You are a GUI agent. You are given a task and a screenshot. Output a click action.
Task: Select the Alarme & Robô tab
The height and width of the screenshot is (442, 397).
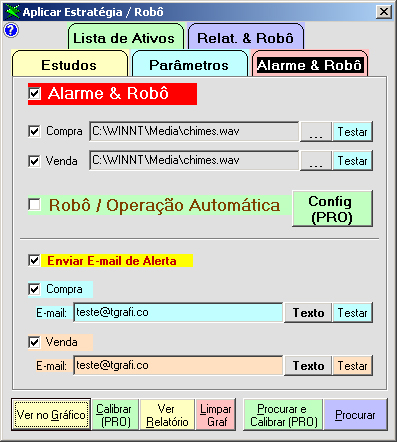(309, 64)
